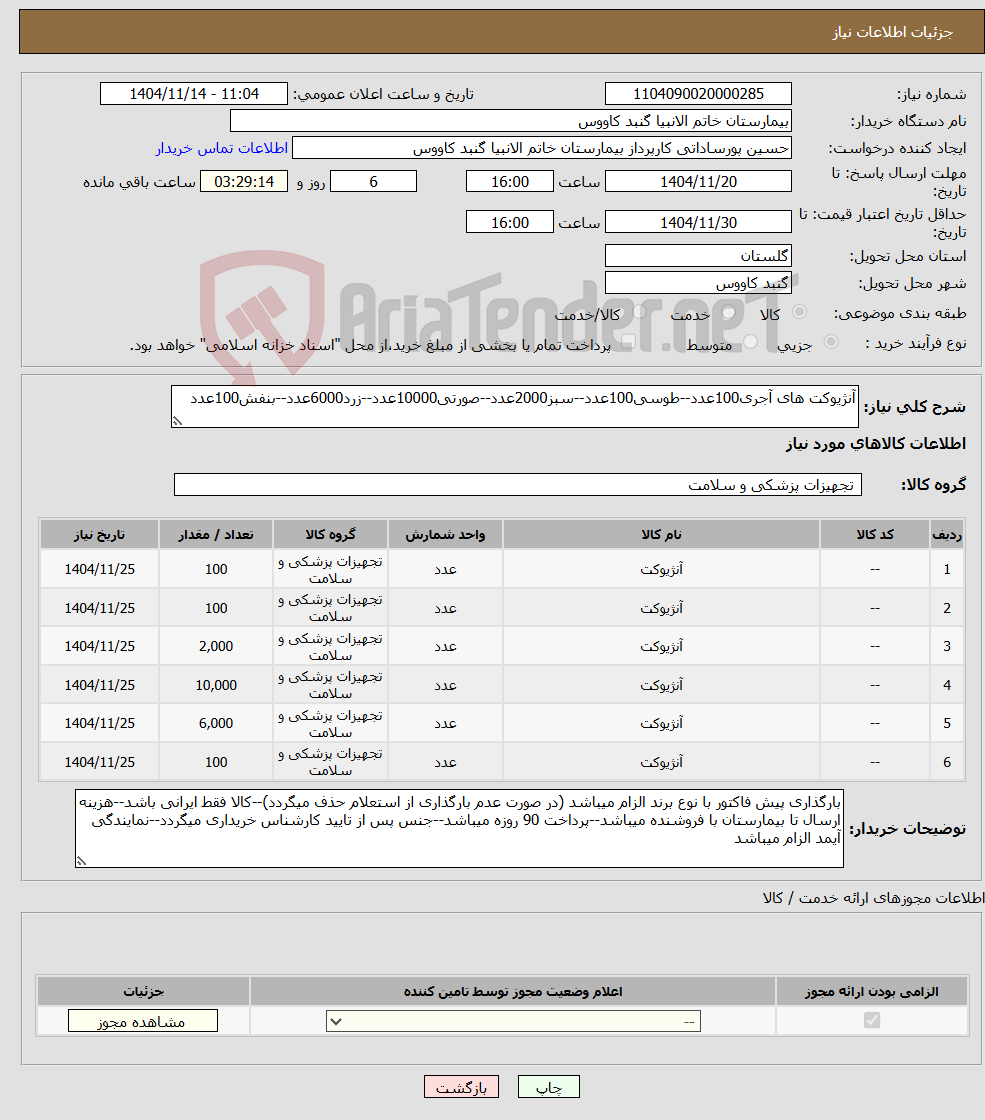Expand the permit status dropdown
The image size is (985, 1120).
coord(513,1021)
